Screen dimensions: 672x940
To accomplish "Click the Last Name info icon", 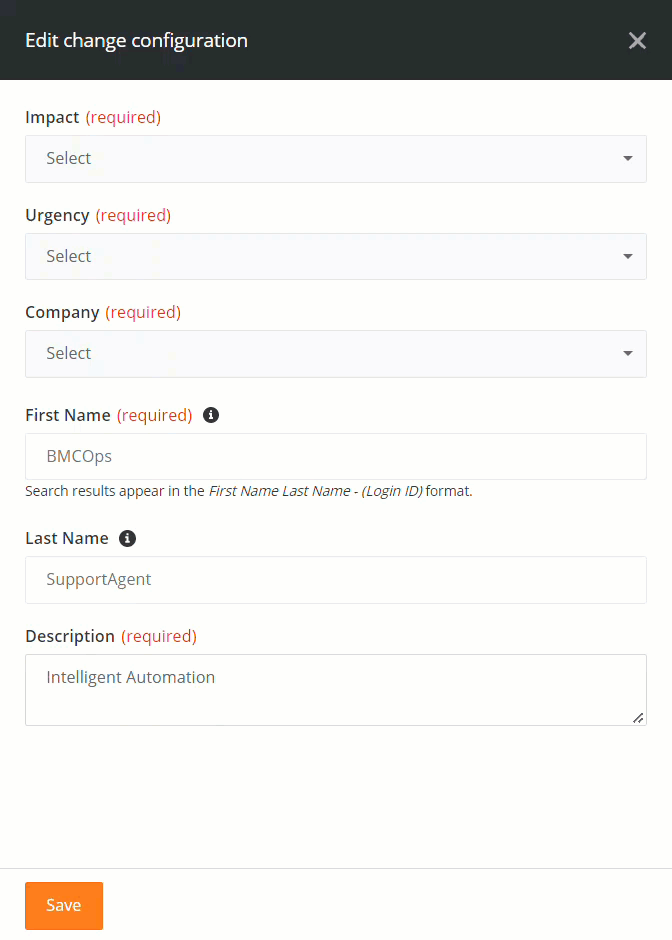I will 127,538.
